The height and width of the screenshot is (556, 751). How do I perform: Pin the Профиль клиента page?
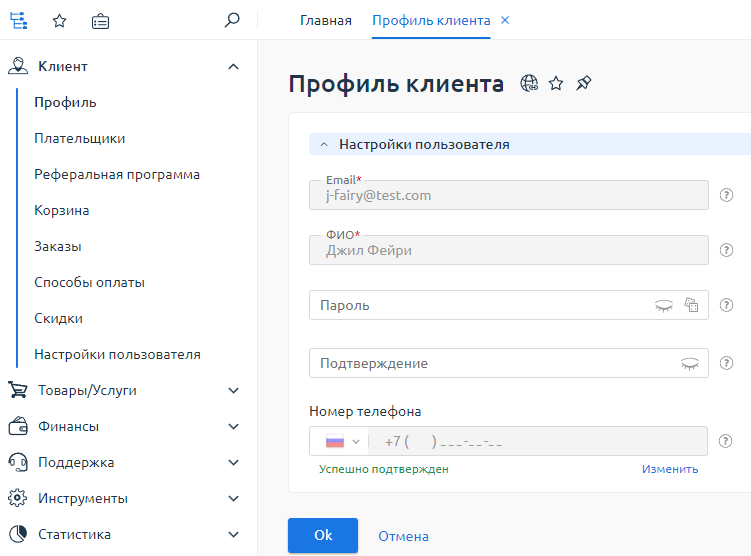point(584,84)
